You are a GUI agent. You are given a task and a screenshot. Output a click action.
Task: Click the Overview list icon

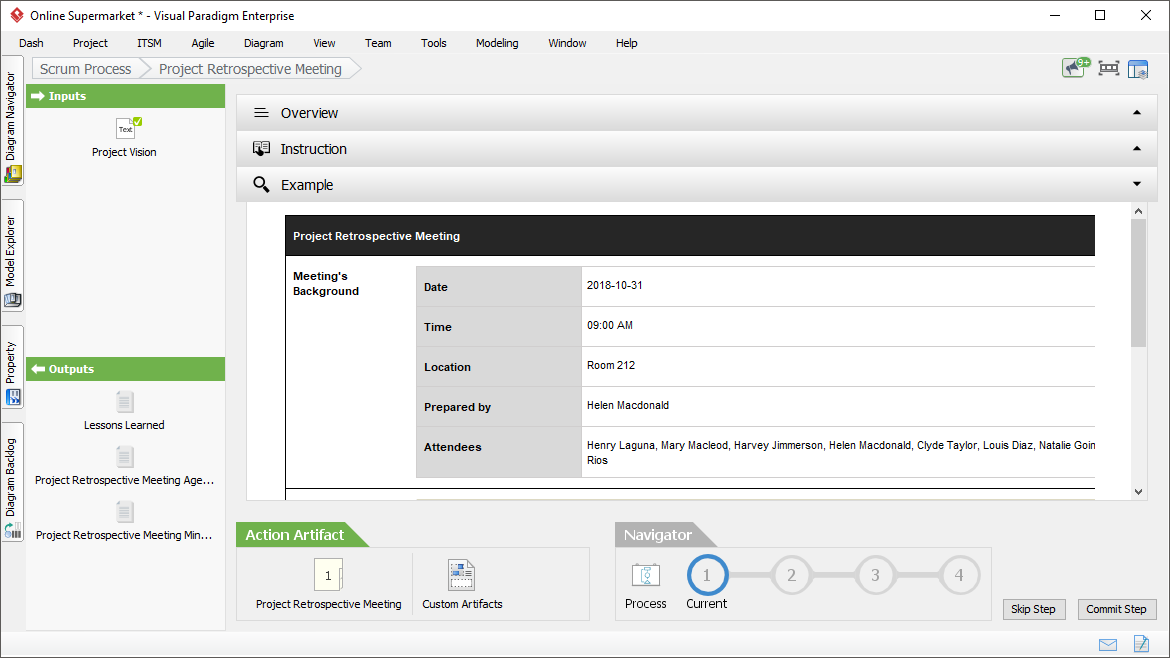(x=261, y=113)
